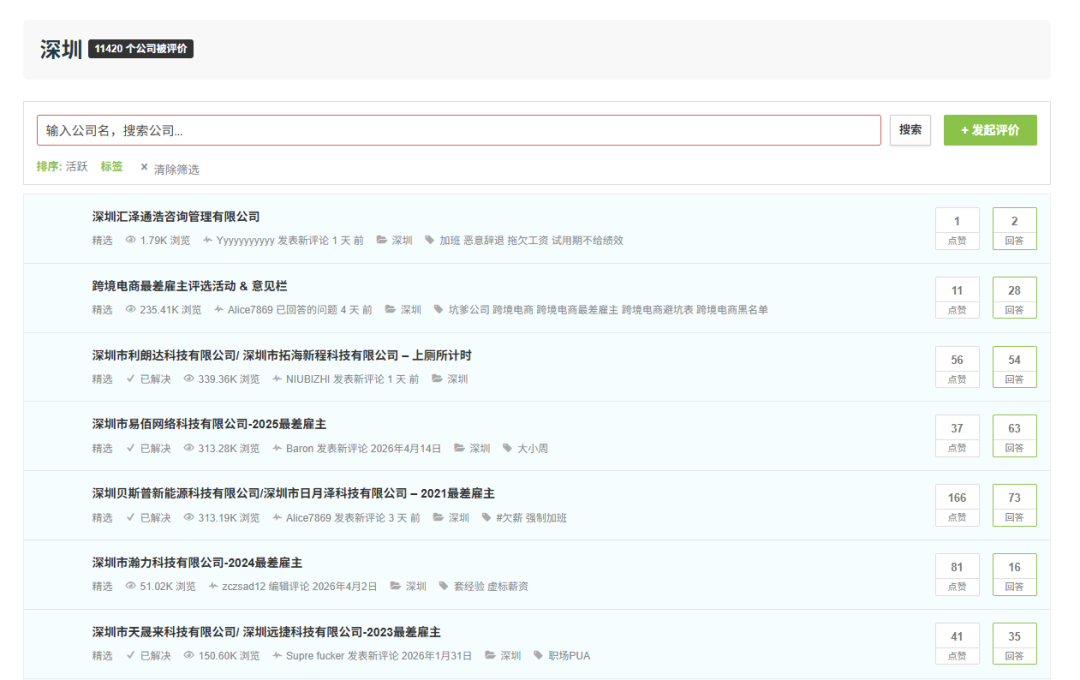Click the 搜索 button
The height and width of the screenshot is (680, 1080).
[910, 130]
